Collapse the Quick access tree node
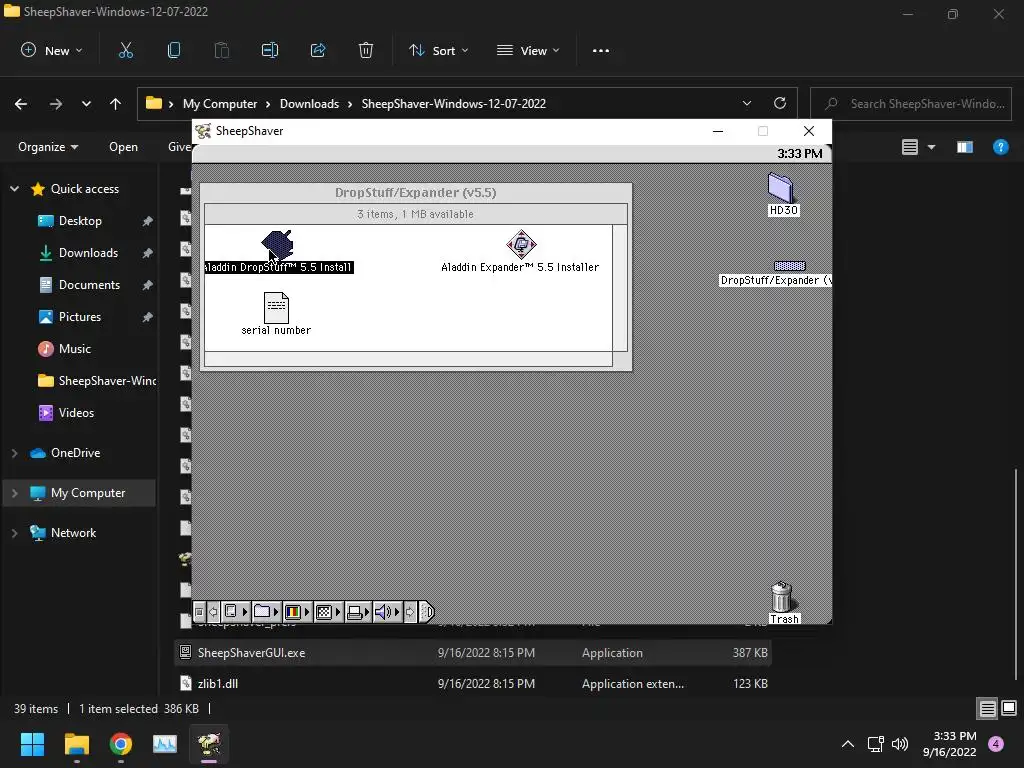This screenshot has height=768, width=1024. pos(14,189)
